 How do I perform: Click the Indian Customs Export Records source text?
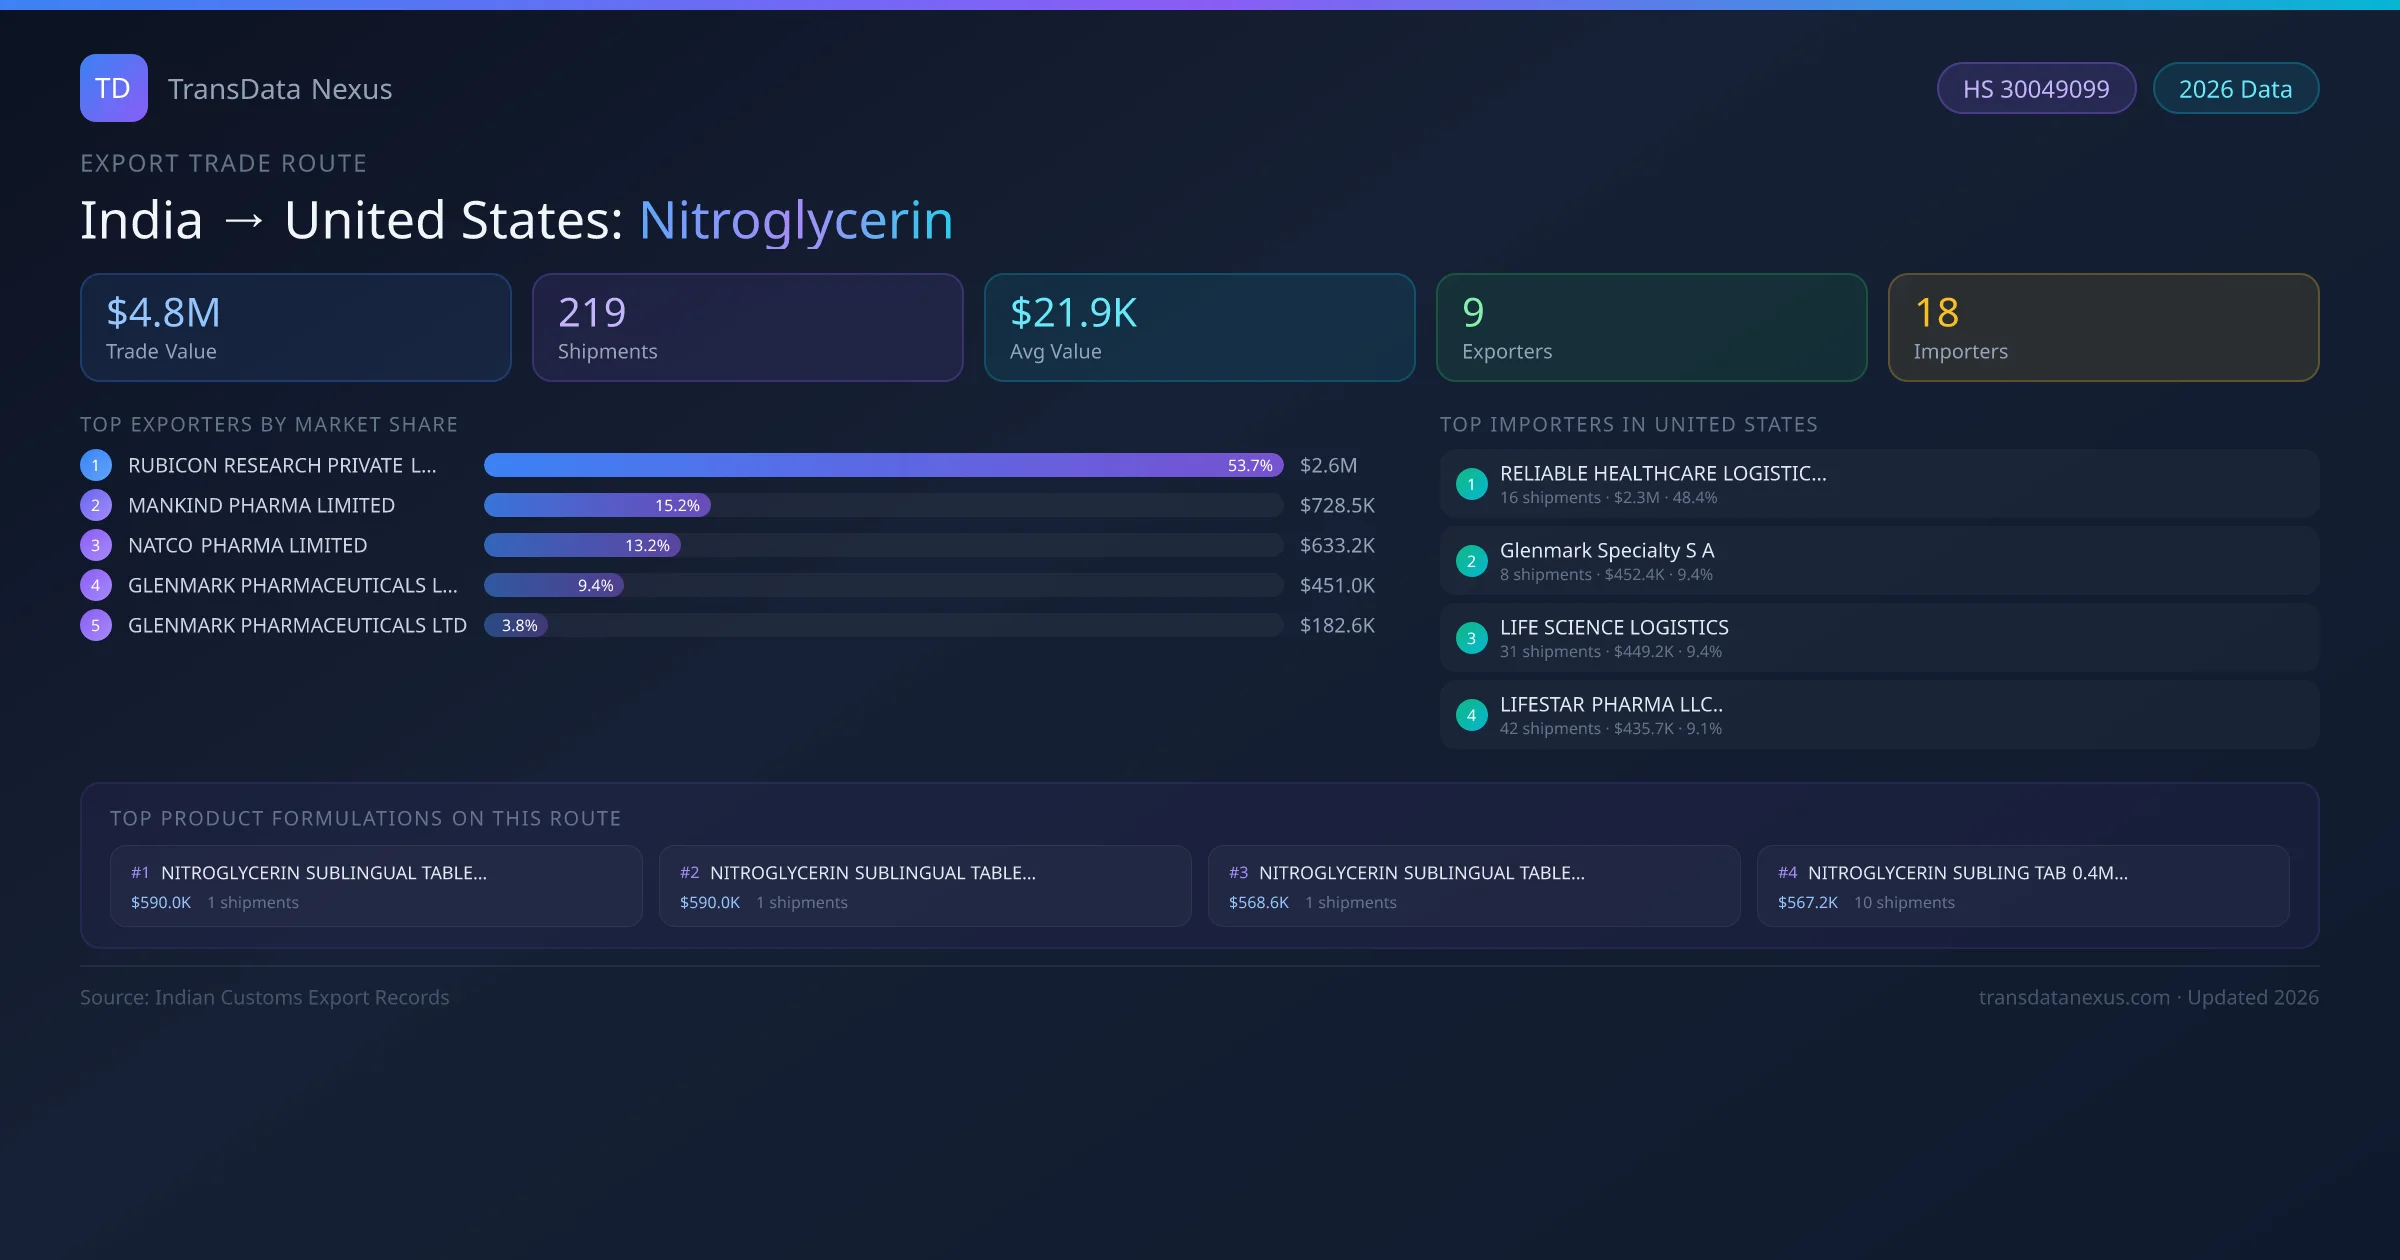tap(265, 997)
